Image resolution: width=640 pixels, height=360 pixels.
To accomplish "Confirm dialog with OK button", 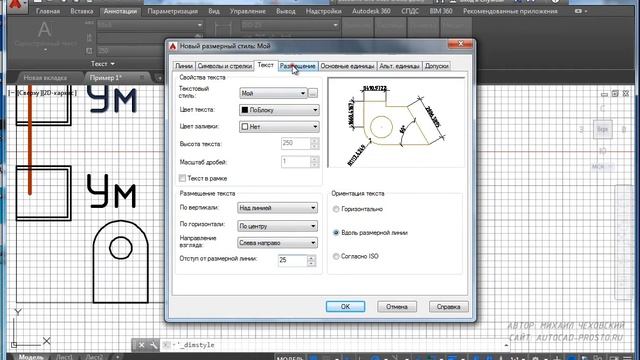I will coord(345,307).
